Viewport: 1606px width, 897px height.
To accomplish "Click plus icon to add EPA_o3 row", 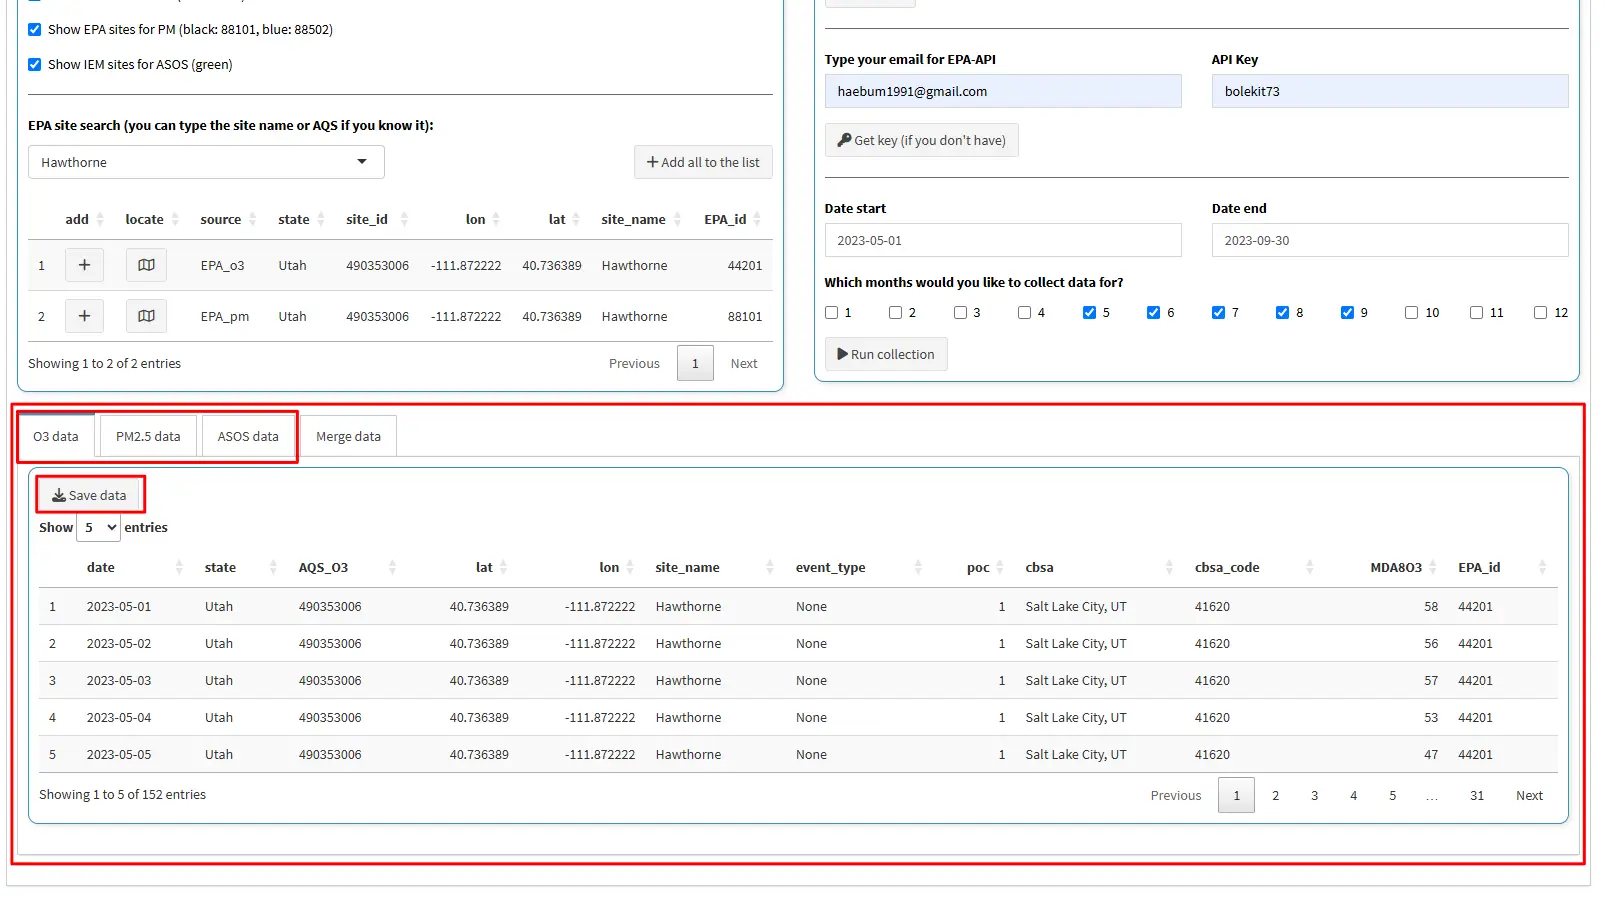I will (x=84, y=265).
